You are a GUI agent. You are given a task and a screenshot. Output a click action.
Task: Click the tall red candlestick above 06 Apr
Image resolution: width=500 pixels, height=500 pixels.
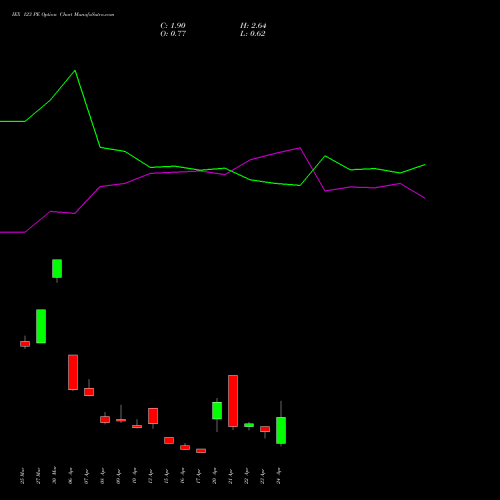click(x=73, y=372)
